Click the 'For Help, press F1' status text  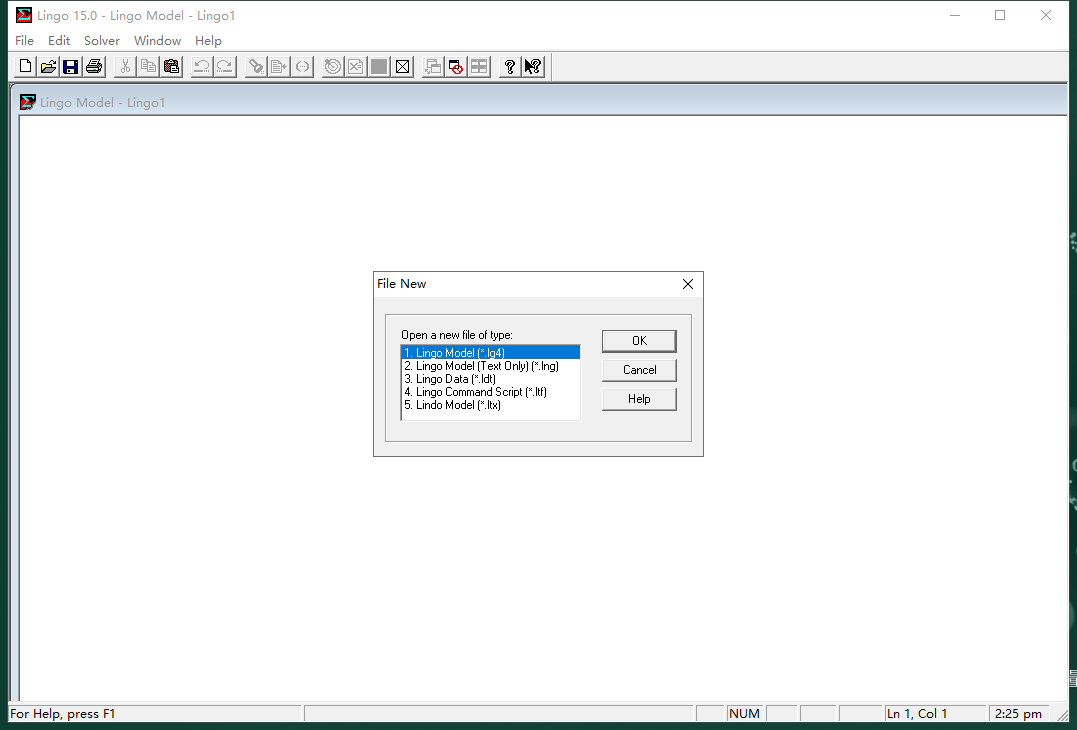[x=63, y=714]
